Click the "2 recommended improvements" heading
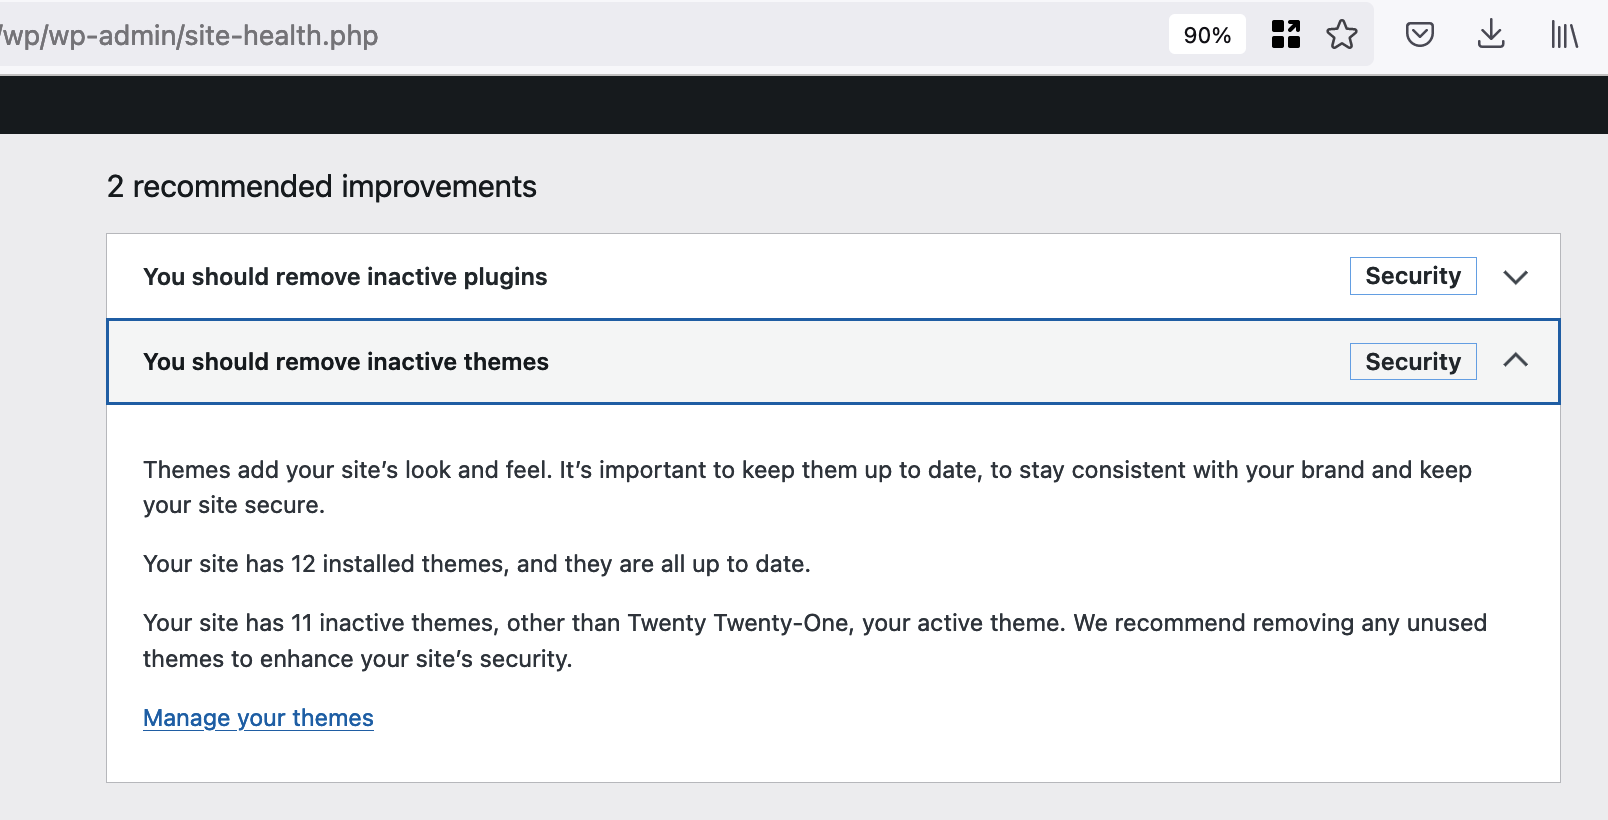 tap(321, 187)
